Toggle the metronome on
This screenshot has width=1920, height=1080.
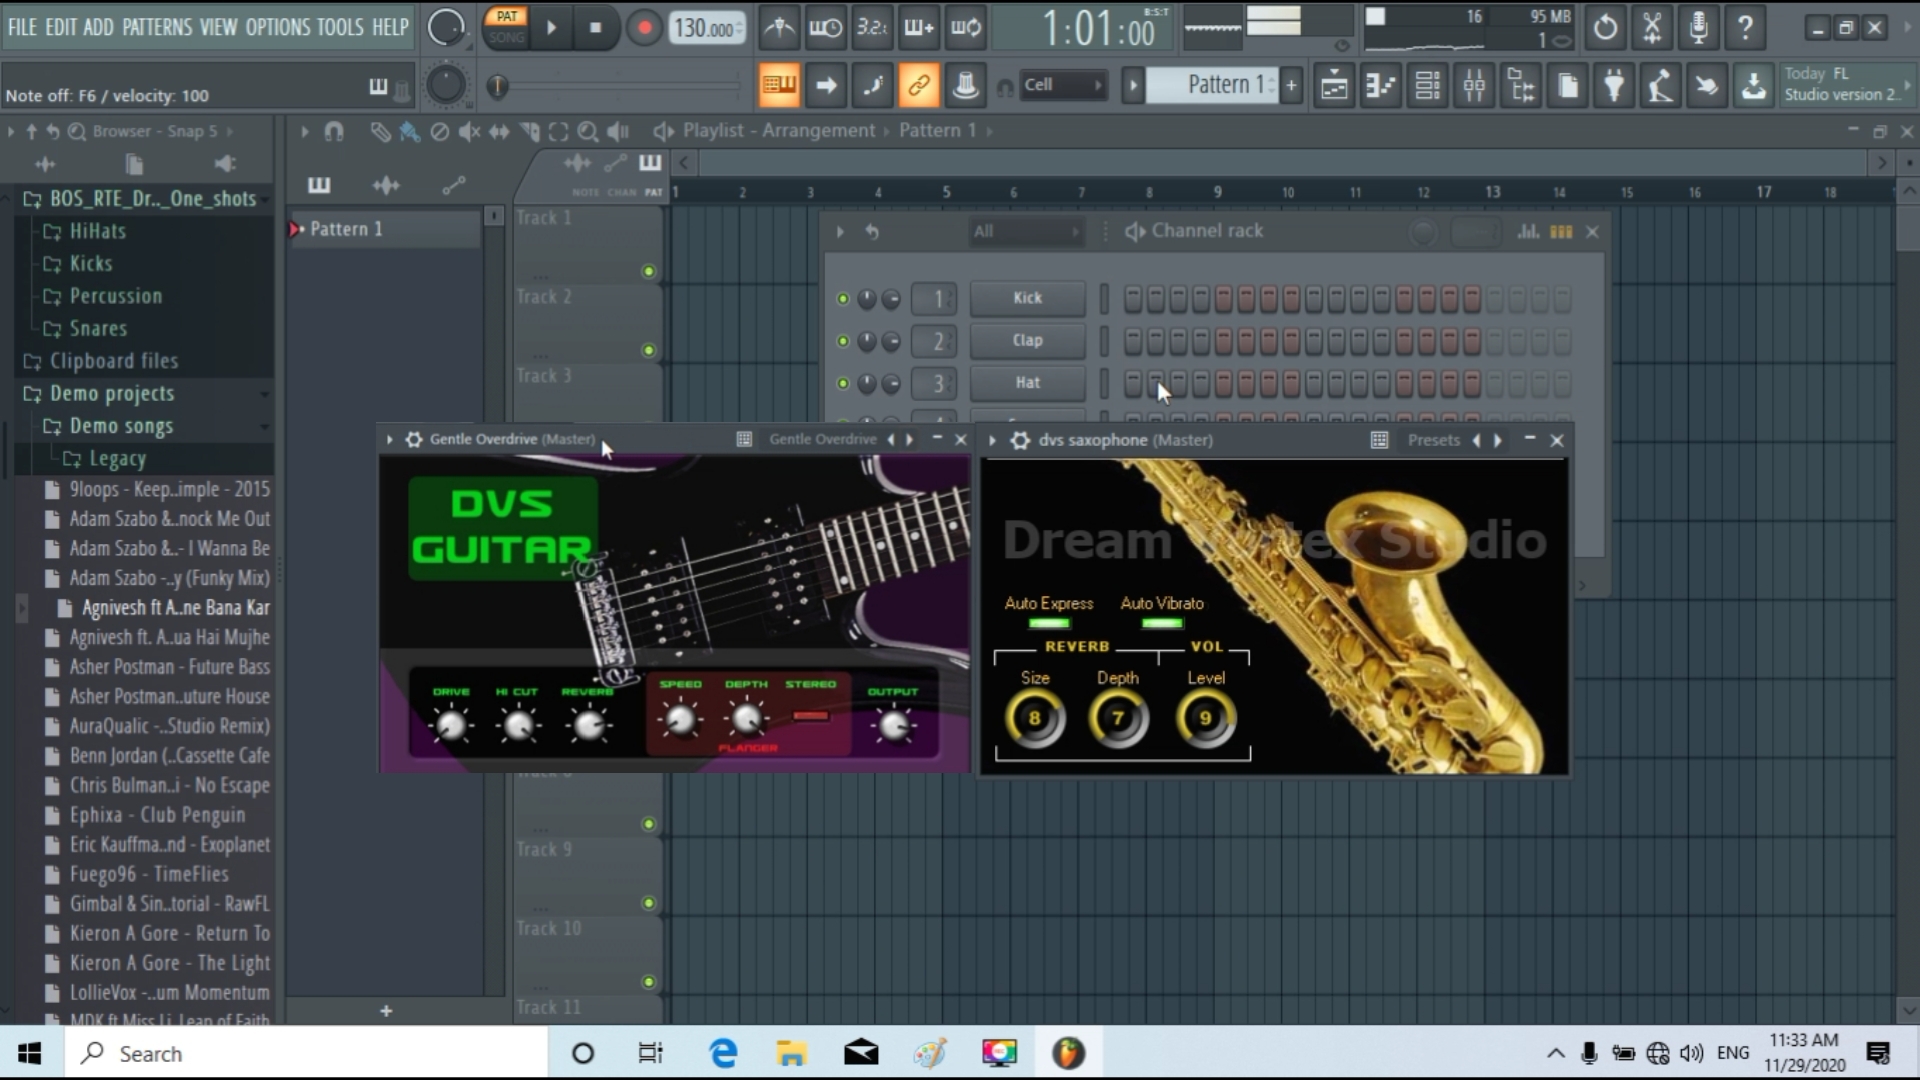pyautogui.click(x=778, y=28)
